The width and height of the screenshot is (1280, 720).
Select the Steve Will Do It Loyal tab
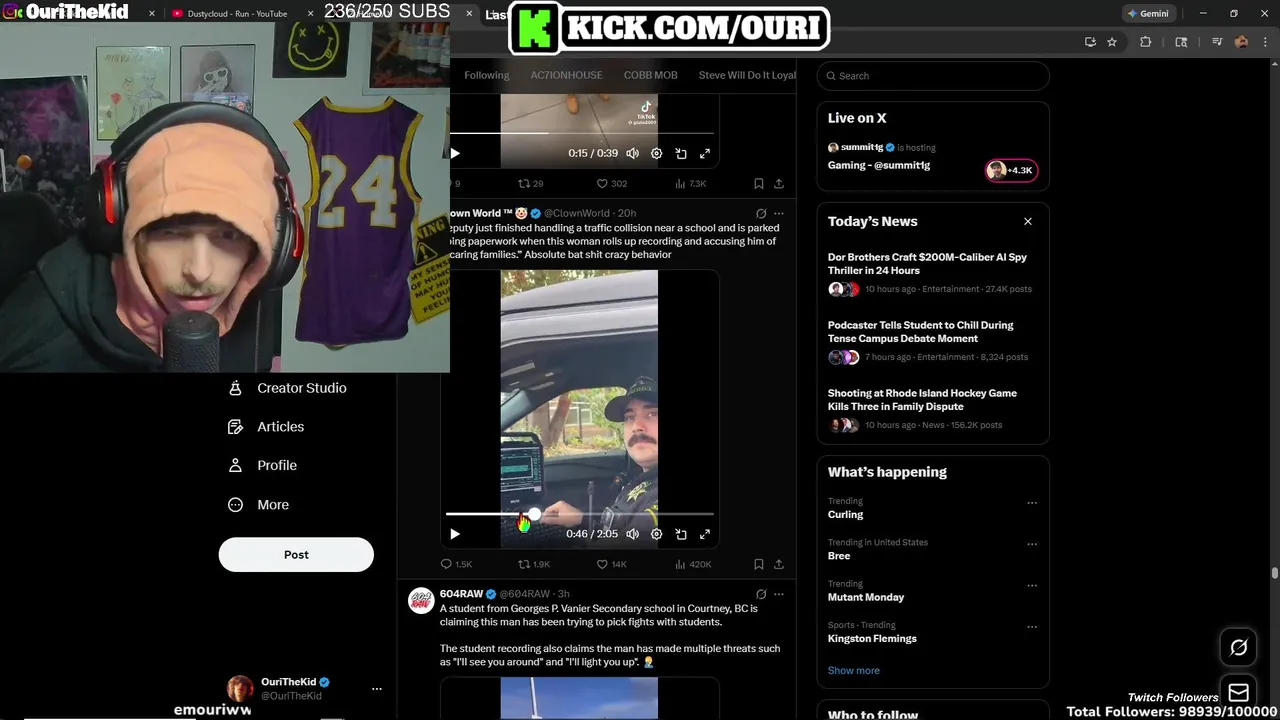point(747,75)
